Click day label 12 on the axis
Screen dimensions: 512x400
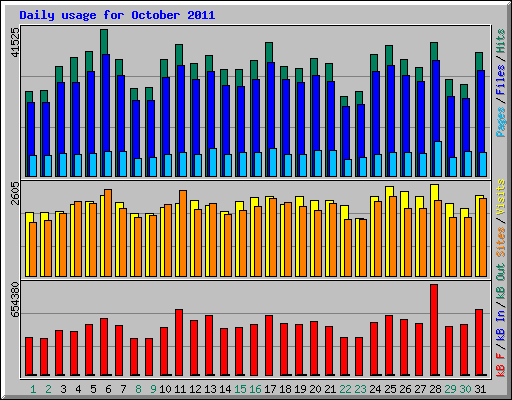(x=195, y=389)
